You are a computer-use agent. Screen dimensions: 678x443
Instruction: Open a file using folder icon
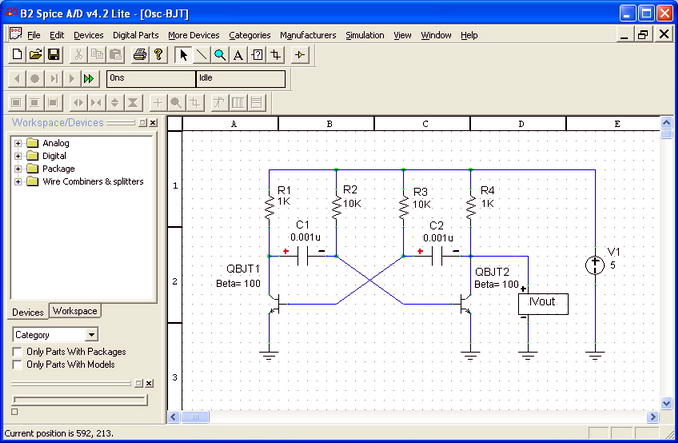click(x=35, y=54)
